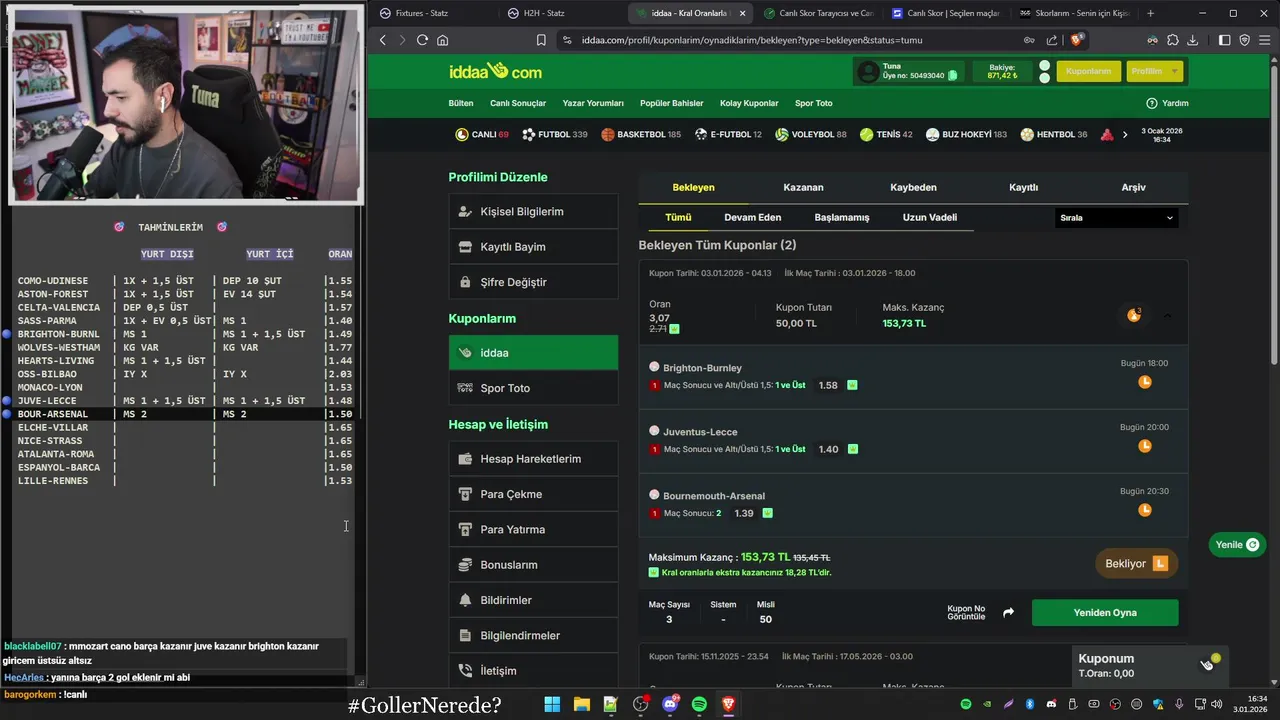Click the page vertical scrollbar
Viewport: 1280px width, 720px height.
coord(1273,215)
